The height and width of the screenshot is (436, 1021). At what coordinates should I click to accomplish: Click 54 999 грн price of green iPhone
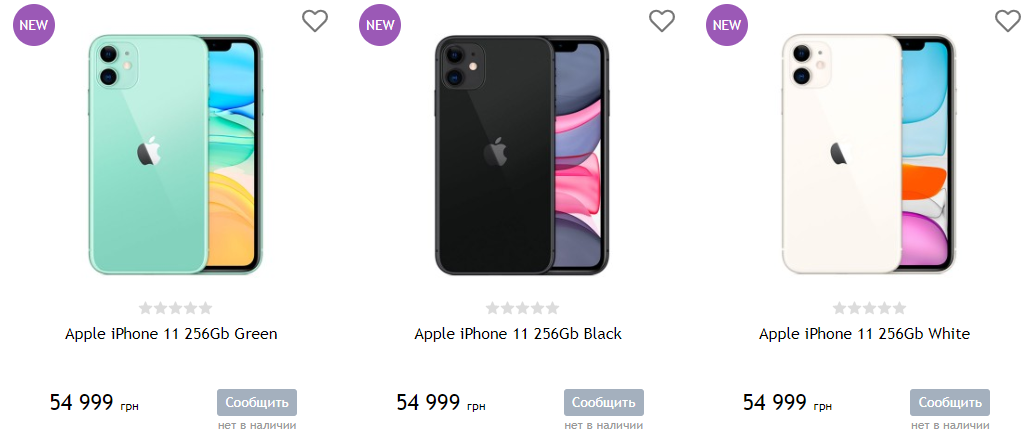coord(94,403)
